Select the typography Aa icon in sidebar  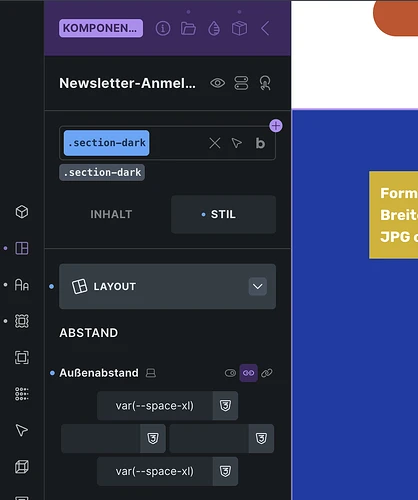point(22,285)
